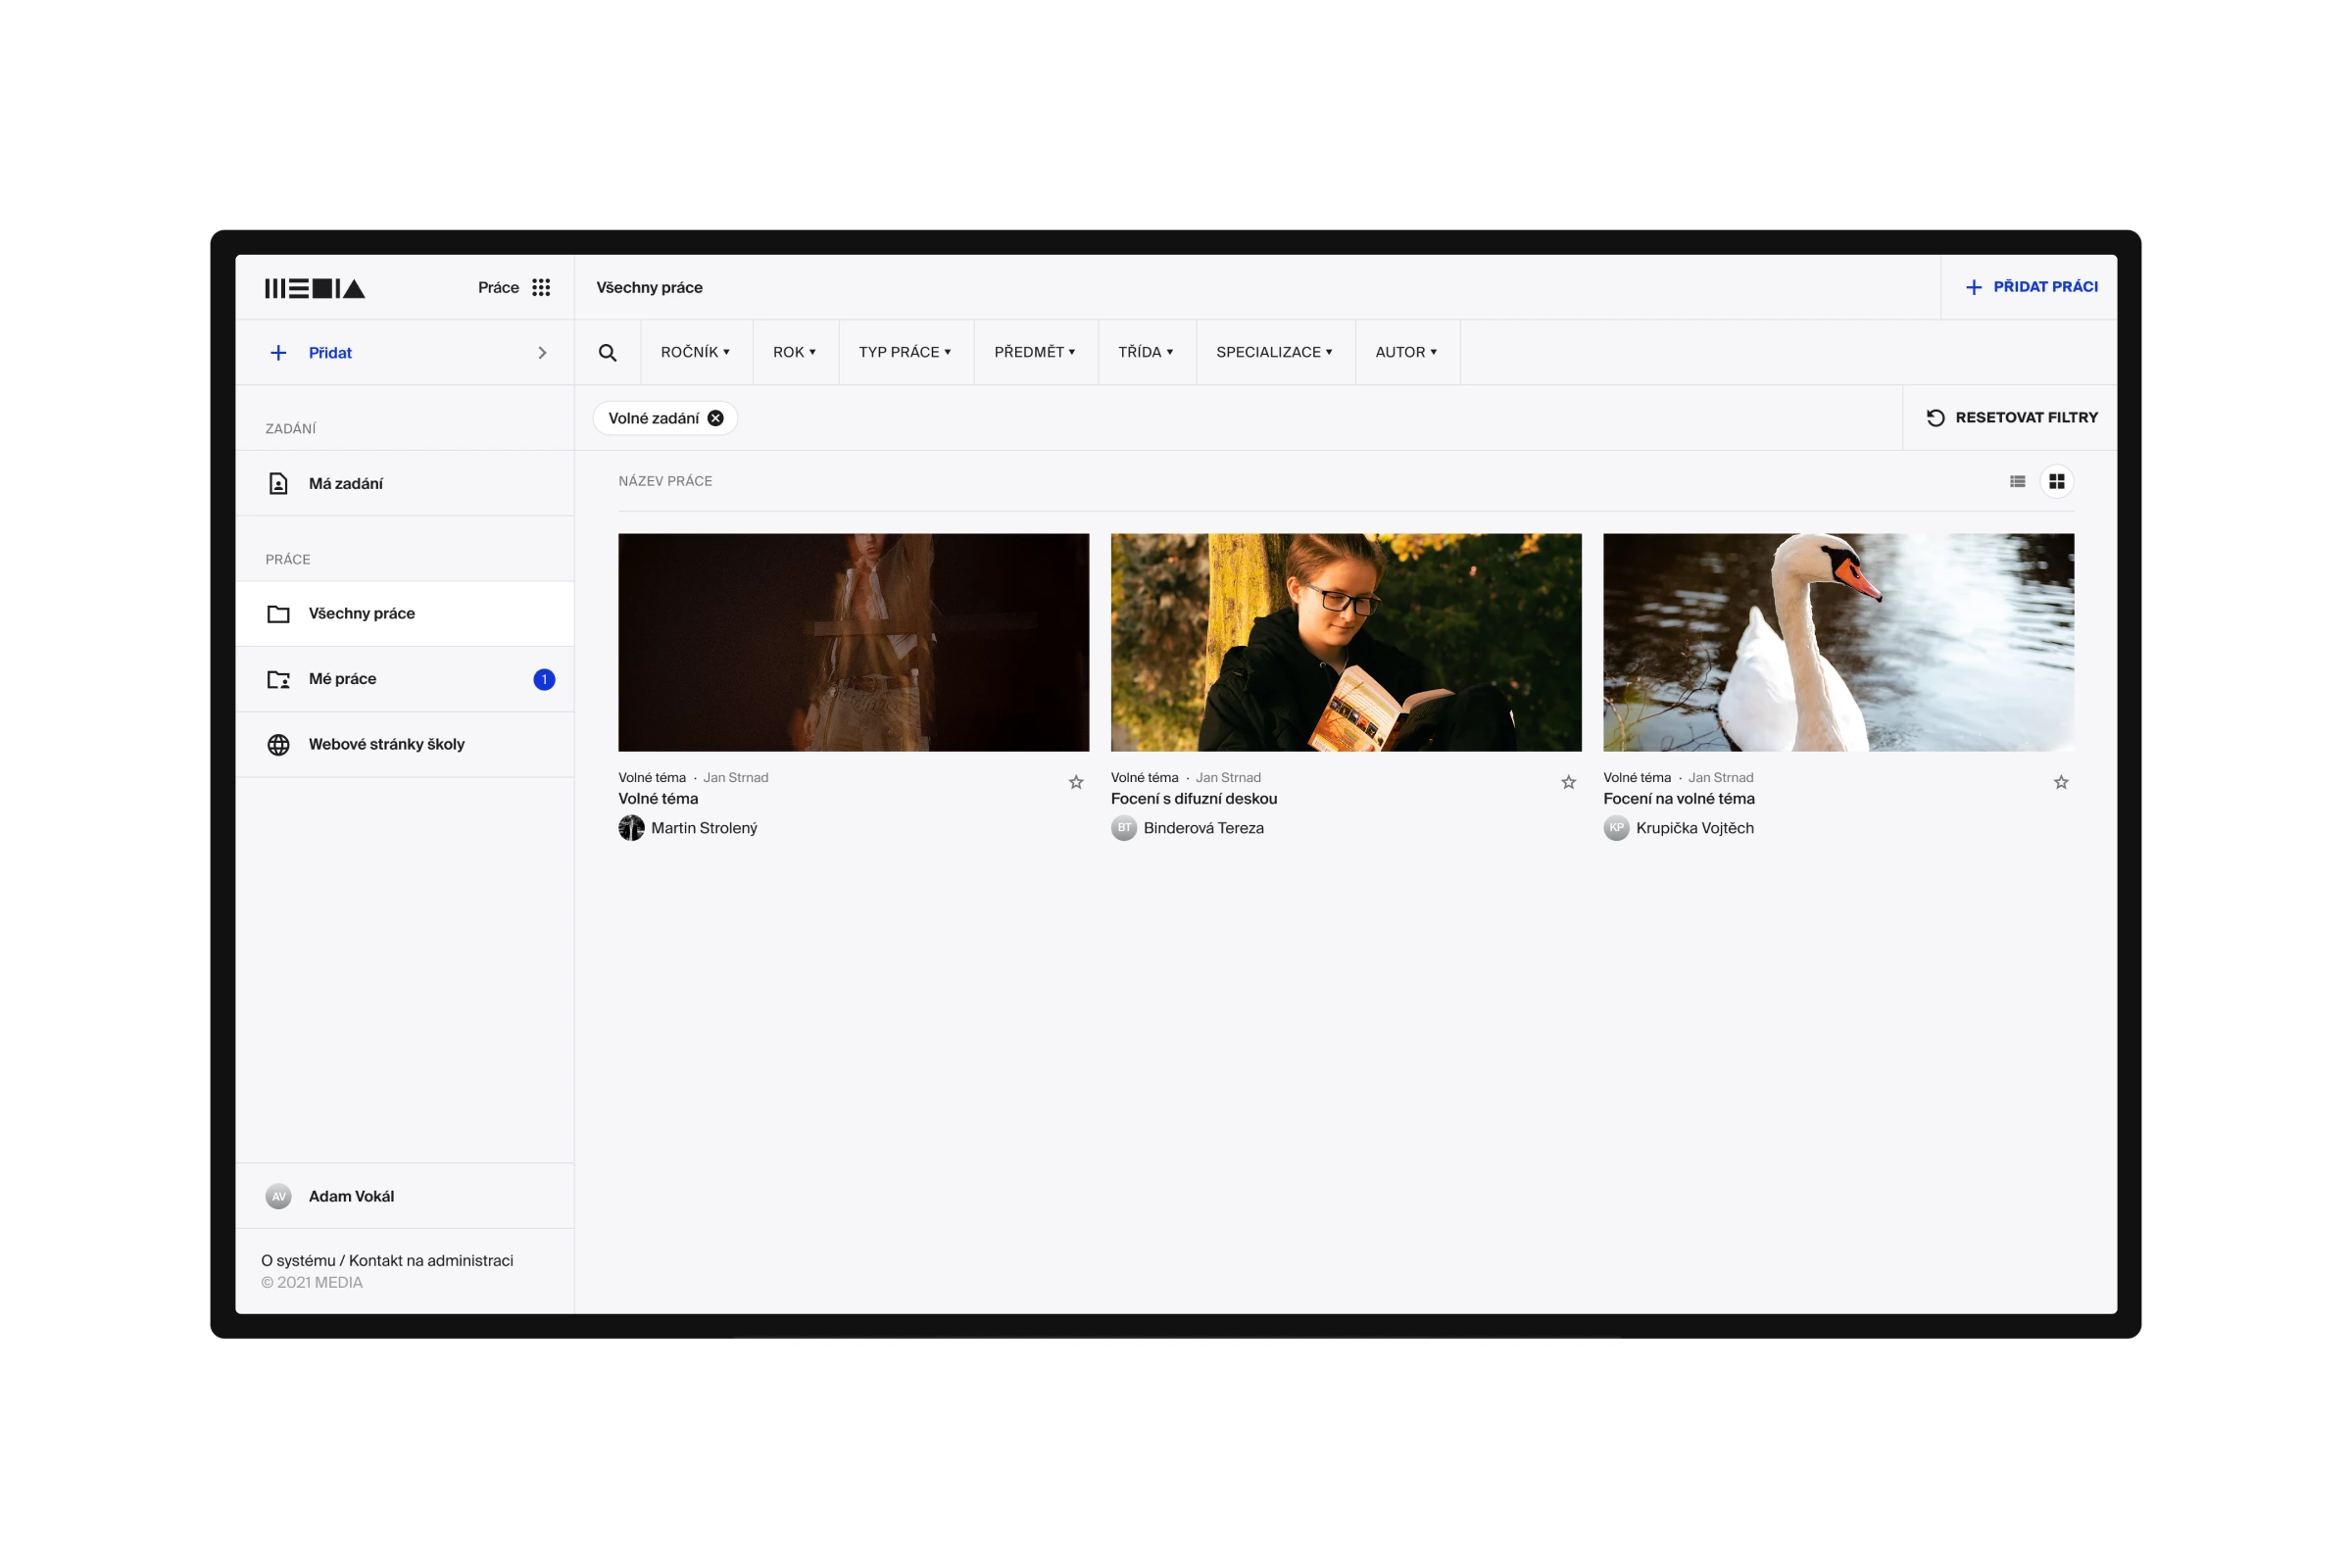Click Název práce column header
Screen dimensions: 2352x1568
click(x=665, y=481)
